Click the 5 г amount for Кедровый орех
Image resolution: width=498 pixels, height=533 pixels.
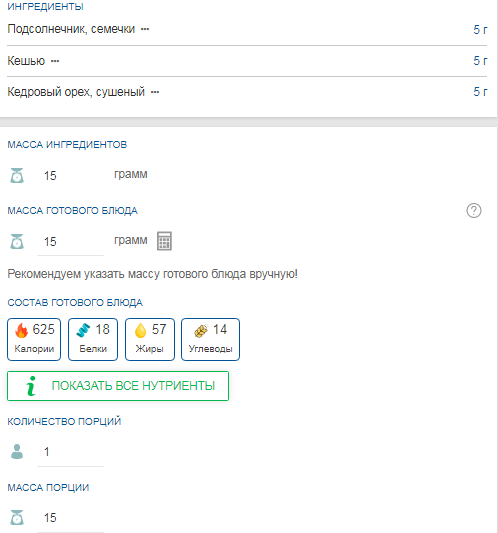[480, 92]
